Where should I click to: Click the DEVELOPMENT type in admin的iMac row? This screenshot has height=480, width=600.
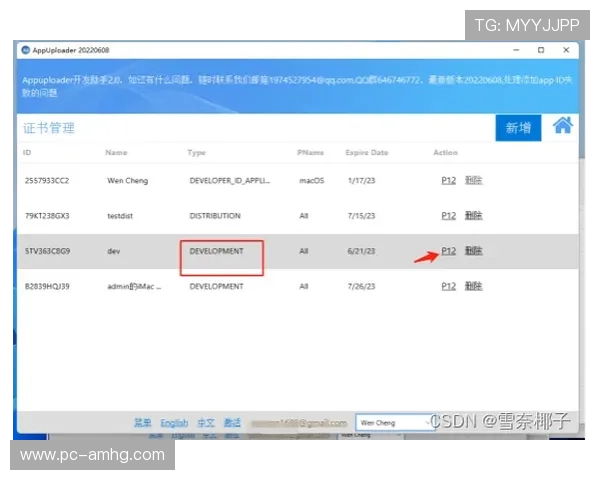coord(216,286)
